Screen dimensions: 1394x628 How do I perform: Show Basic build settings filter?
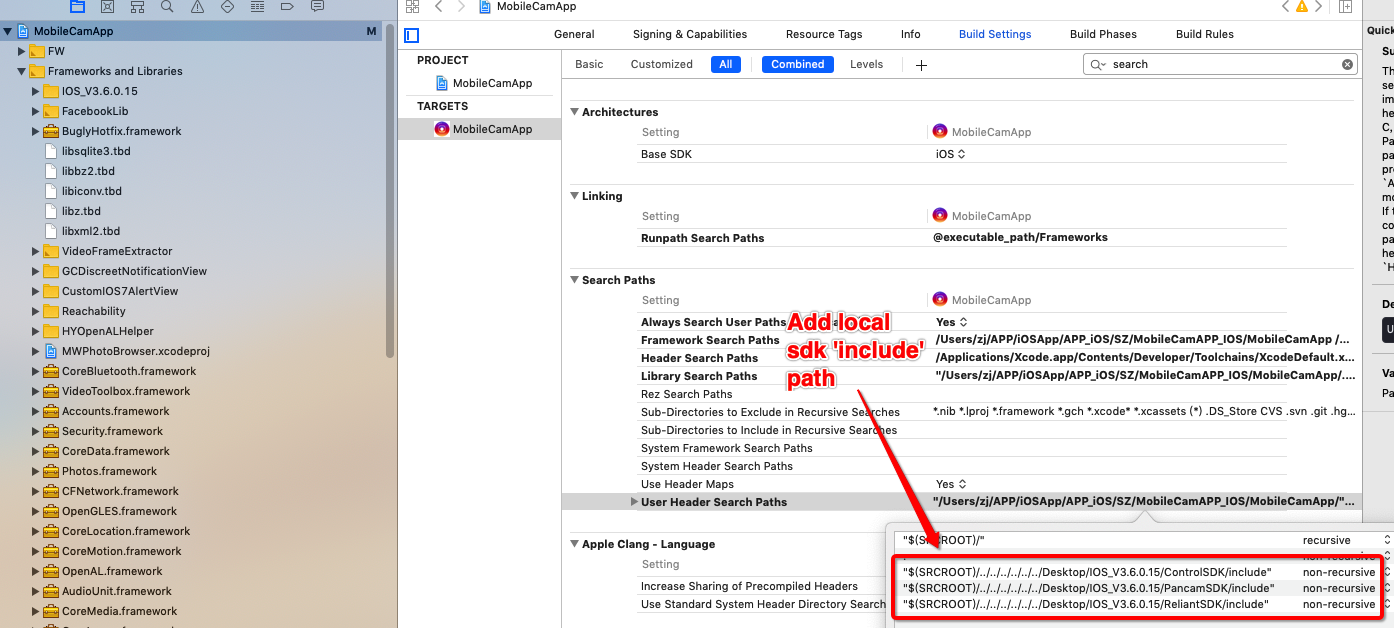589,64
